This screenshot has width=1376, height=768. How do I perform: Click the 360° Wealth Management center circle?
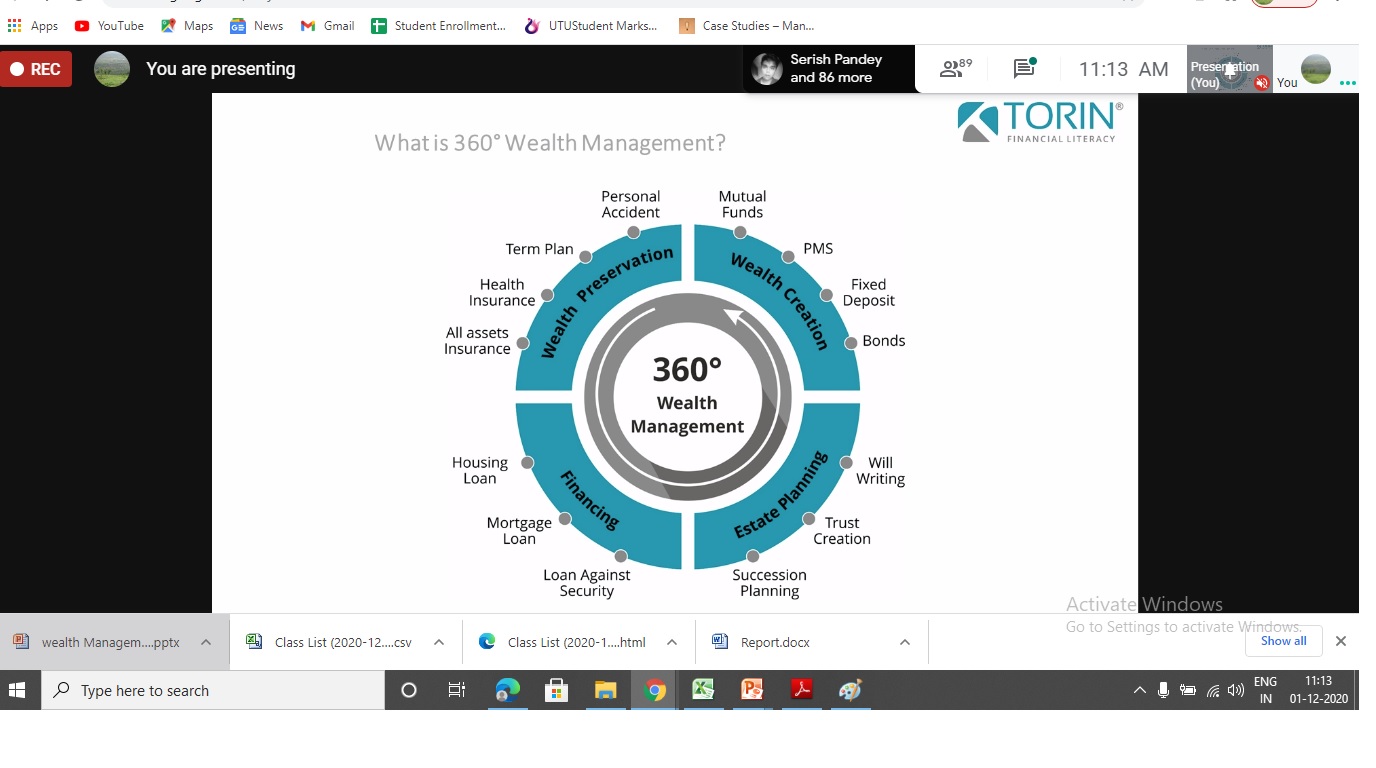coord(687,397)
